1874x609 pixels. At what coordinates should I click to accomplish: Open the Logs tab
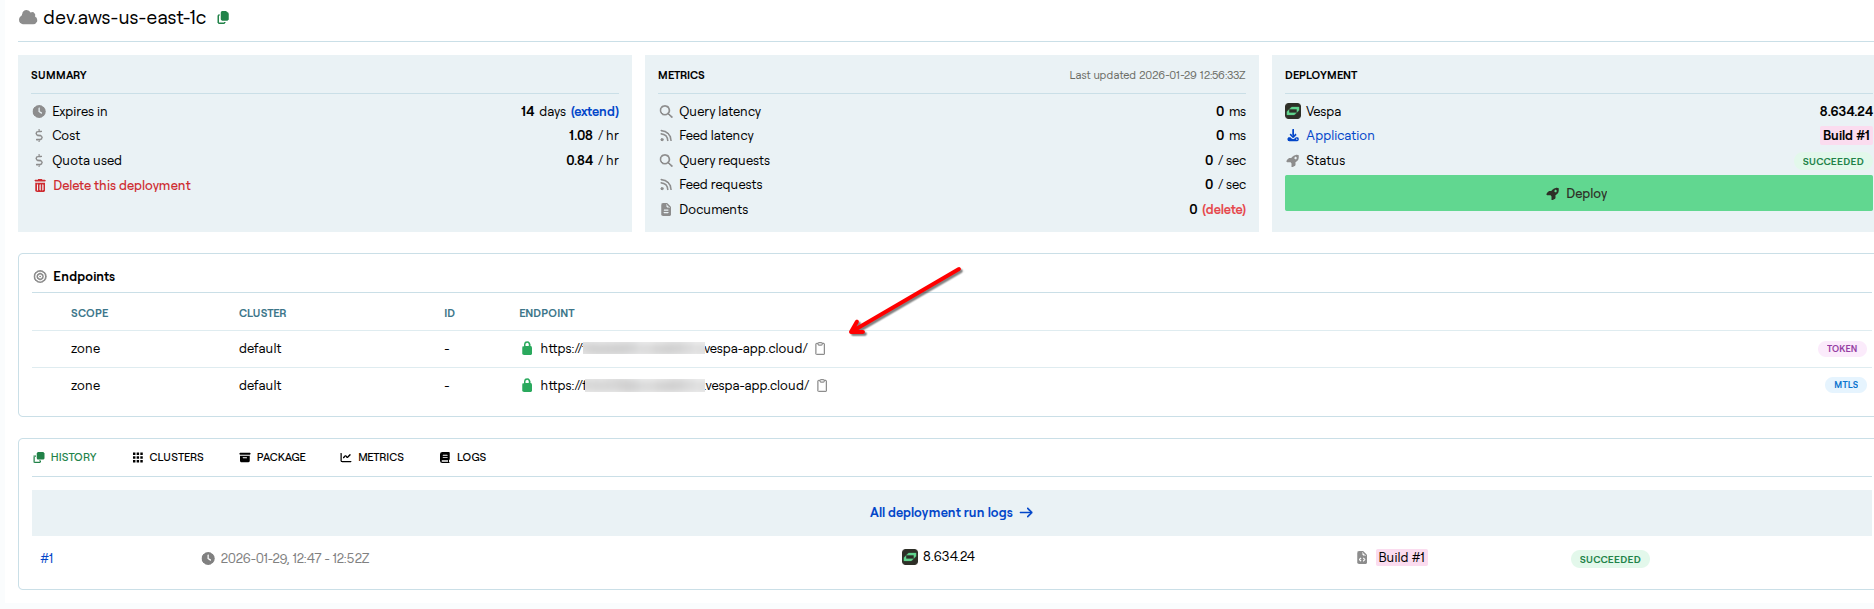(x=463, y=458)
